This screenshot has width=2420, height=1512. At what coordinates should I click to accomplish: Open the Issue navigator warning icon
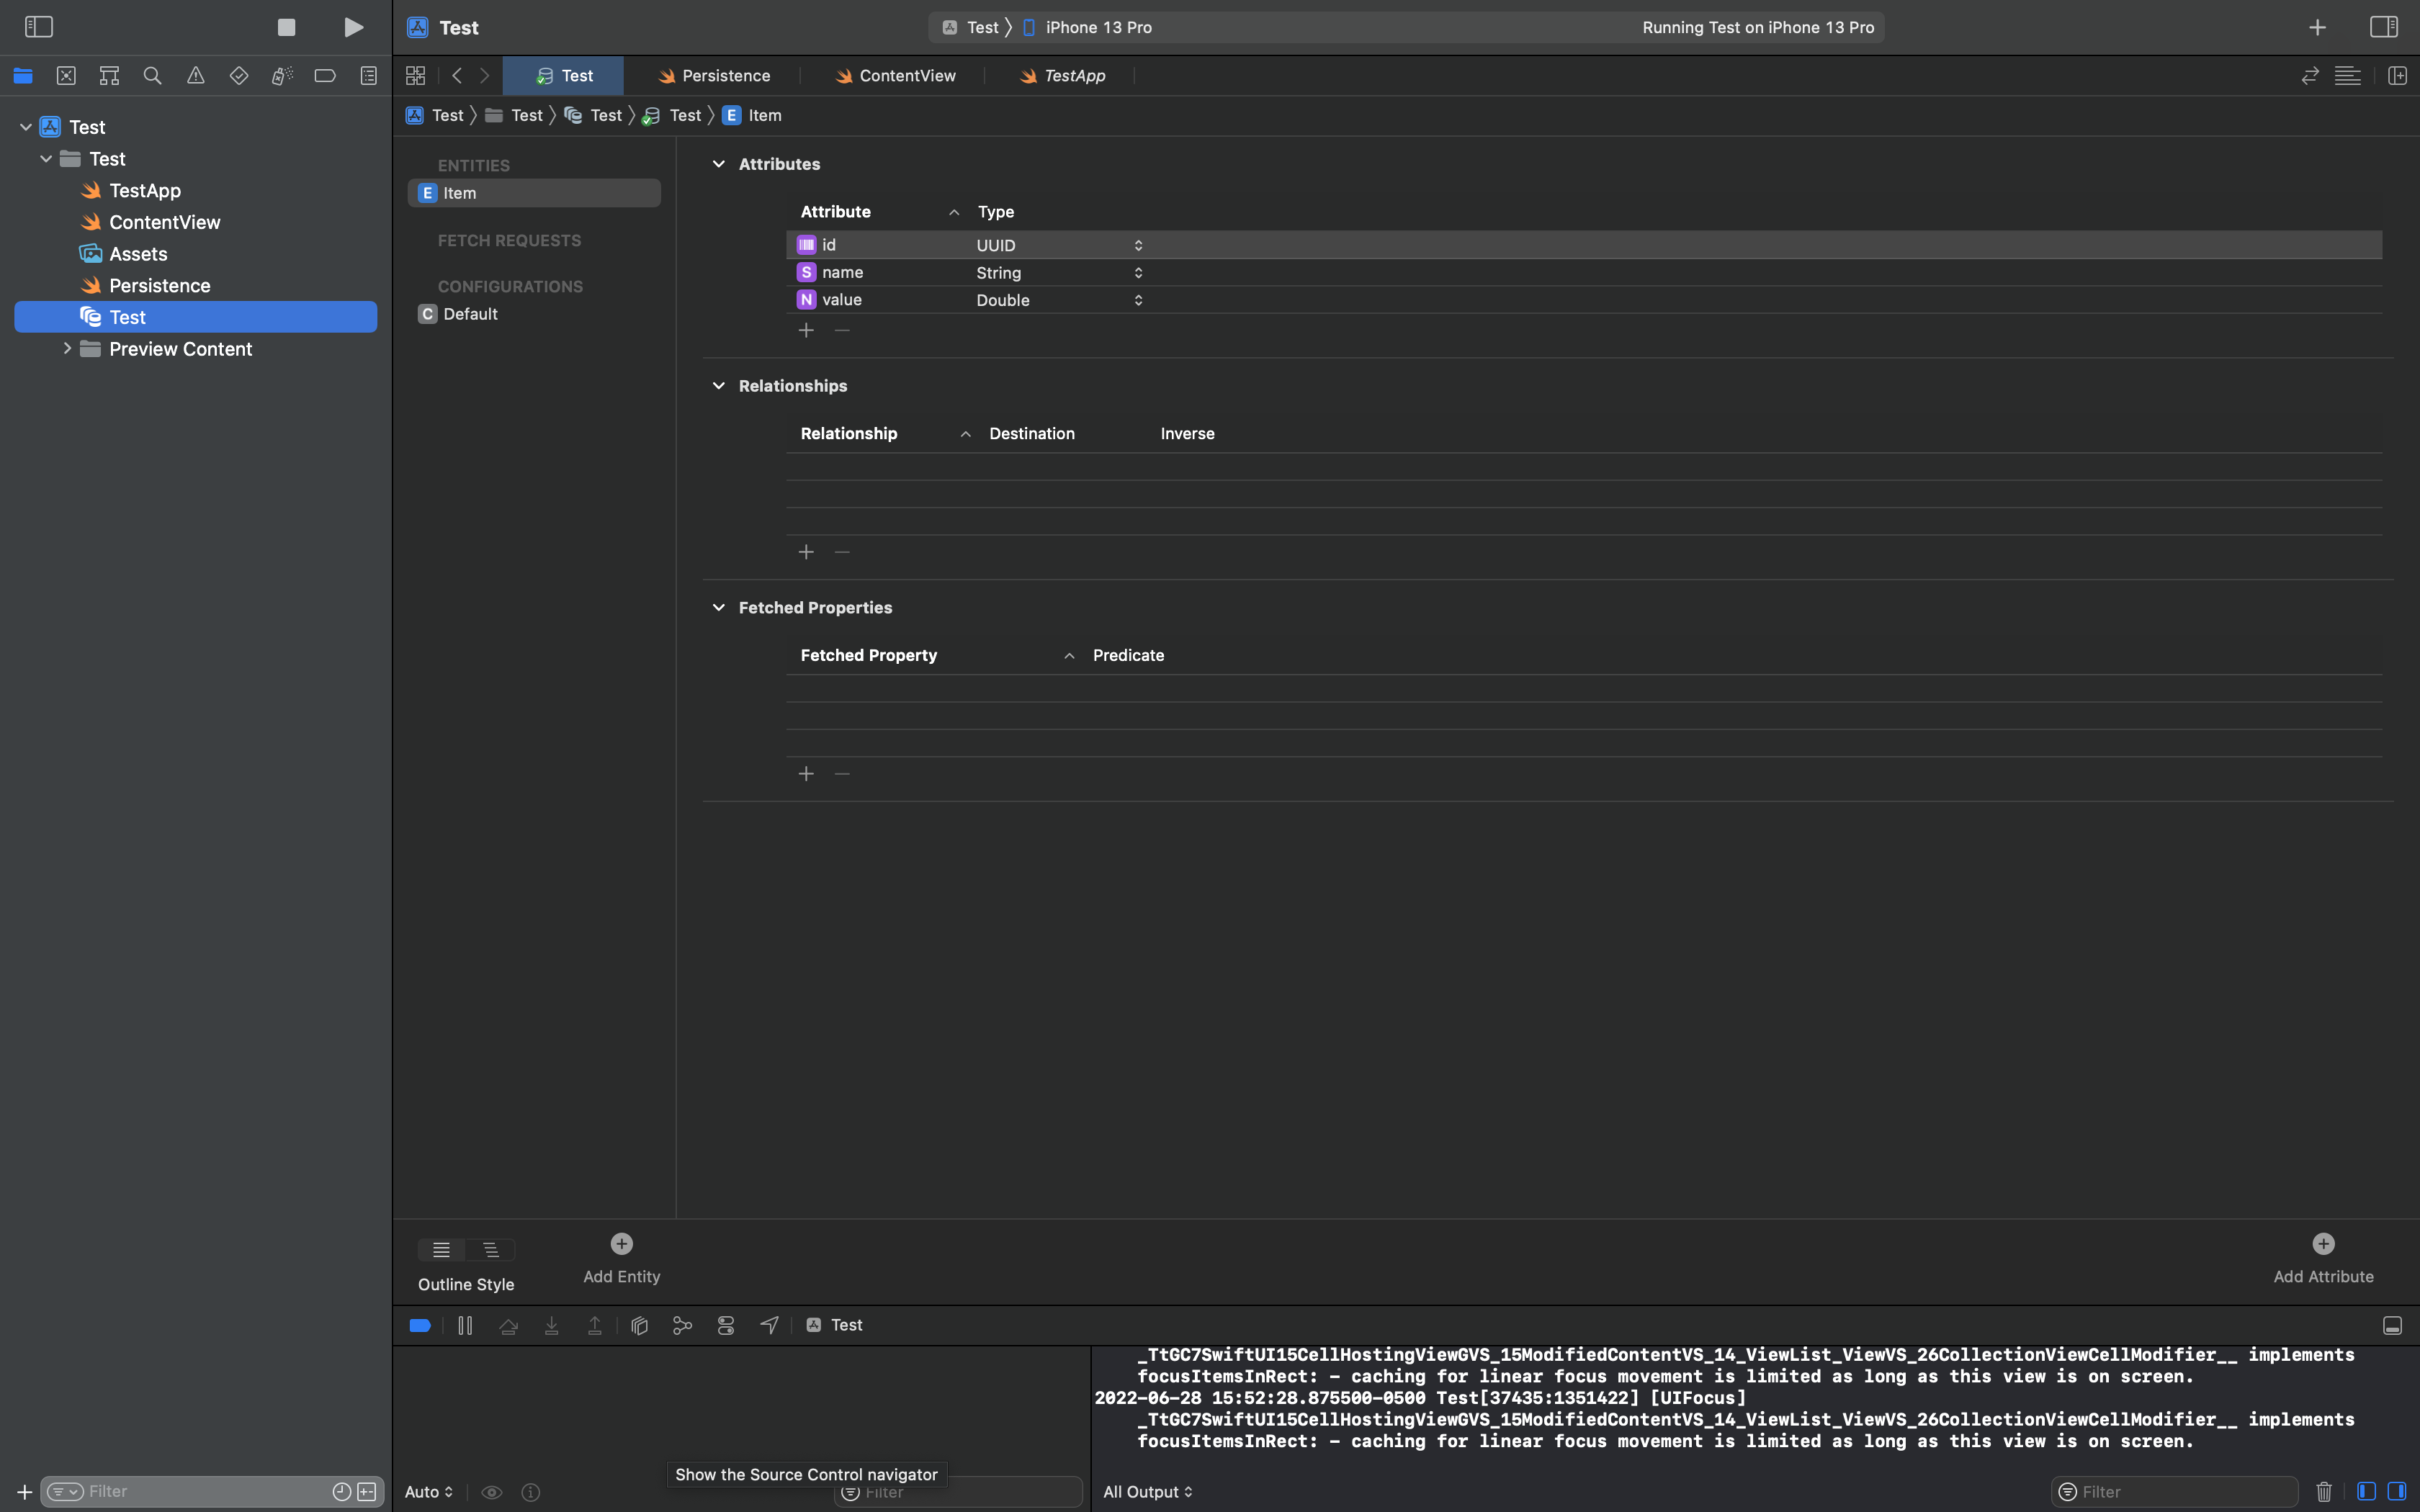pyautogui.click(x=196, y=76)
